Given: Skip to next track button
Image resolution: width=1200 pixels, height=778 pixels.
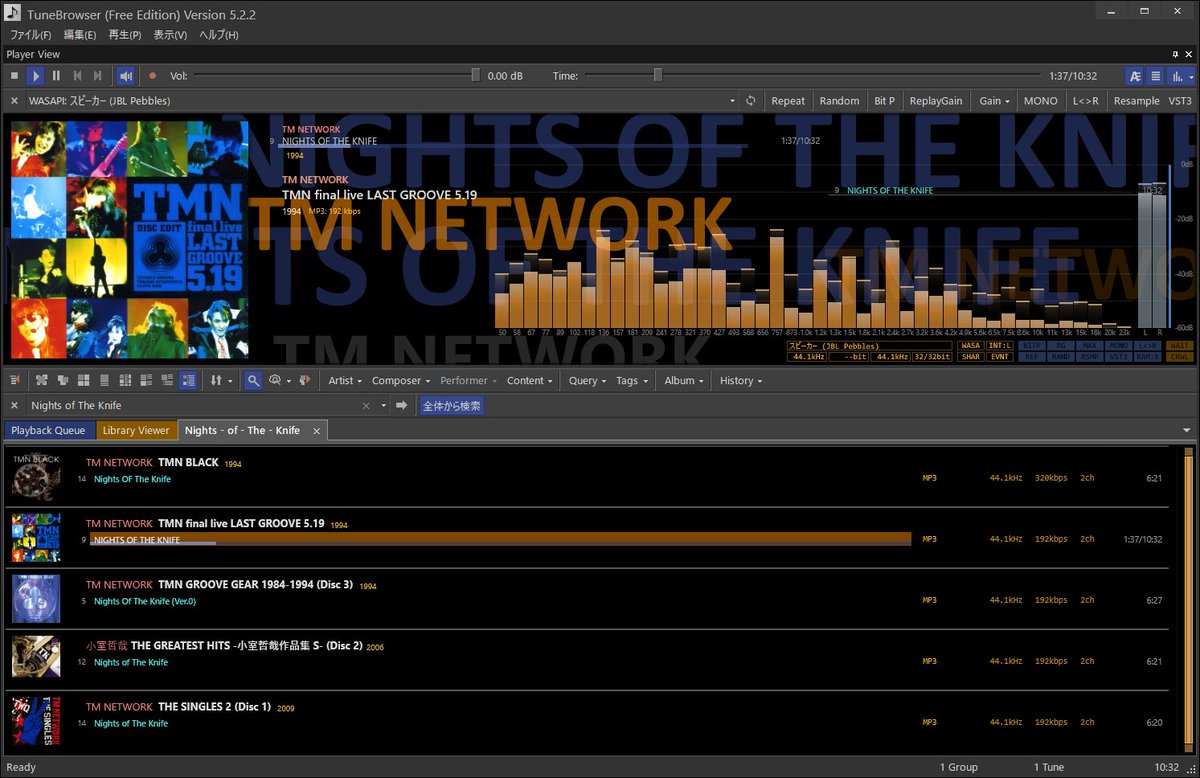Looking at the screenshot, I should click(97, 75).
